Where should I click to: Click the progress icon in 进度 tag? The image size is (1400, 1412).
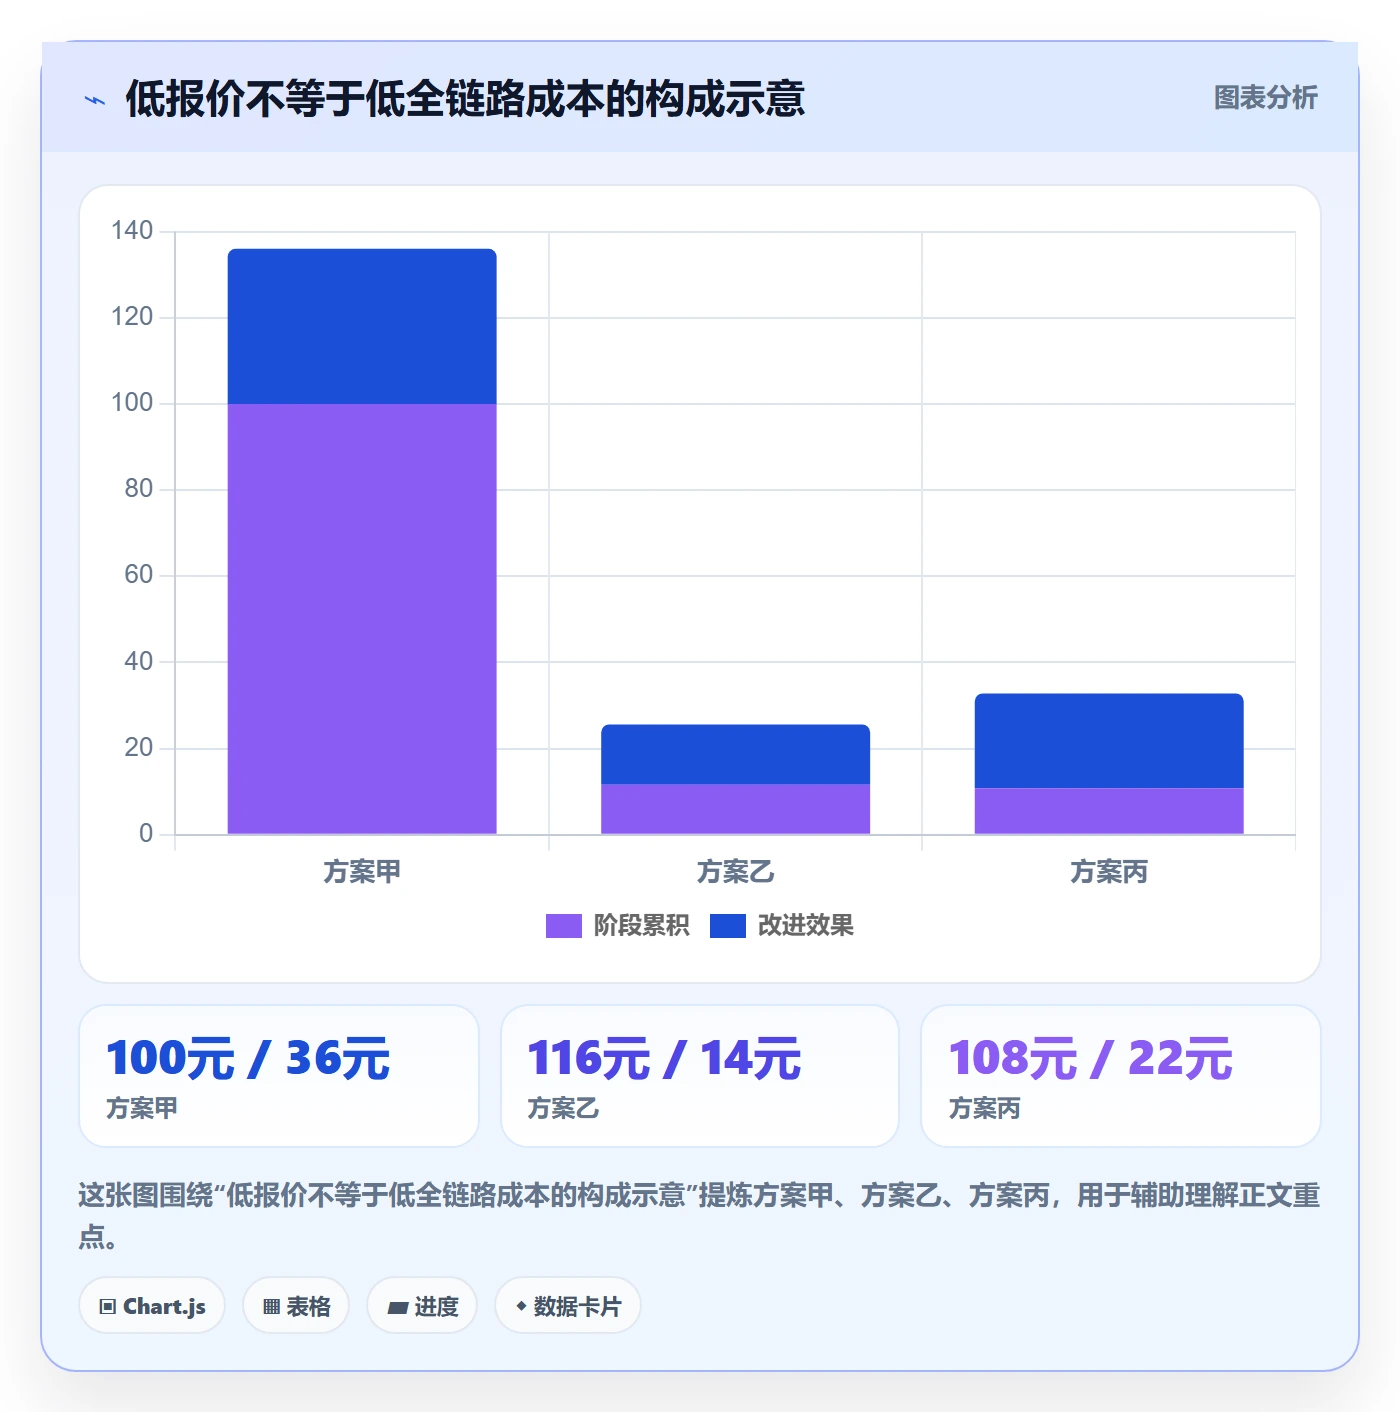[x=397, y=1307]
